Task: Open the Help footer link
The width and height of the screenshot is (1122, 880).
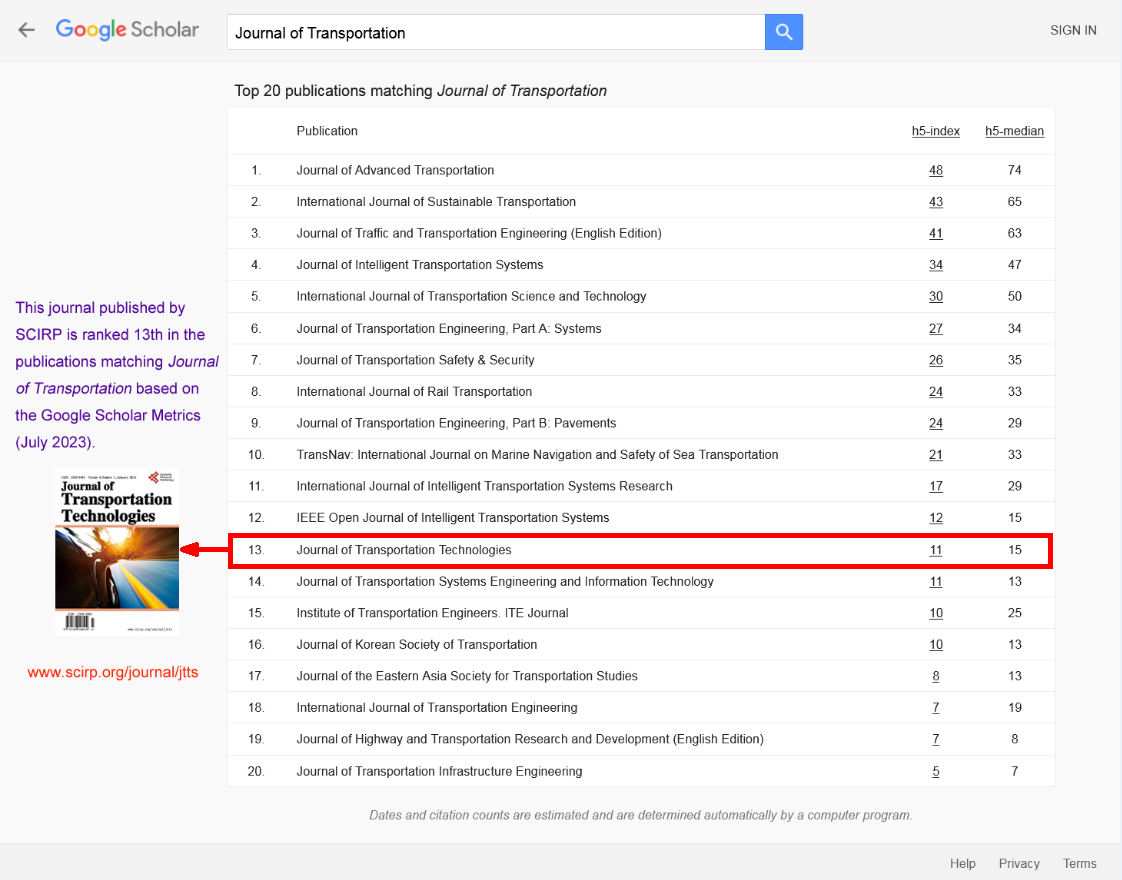Action: pyautogui.click(x=962, y=863)
